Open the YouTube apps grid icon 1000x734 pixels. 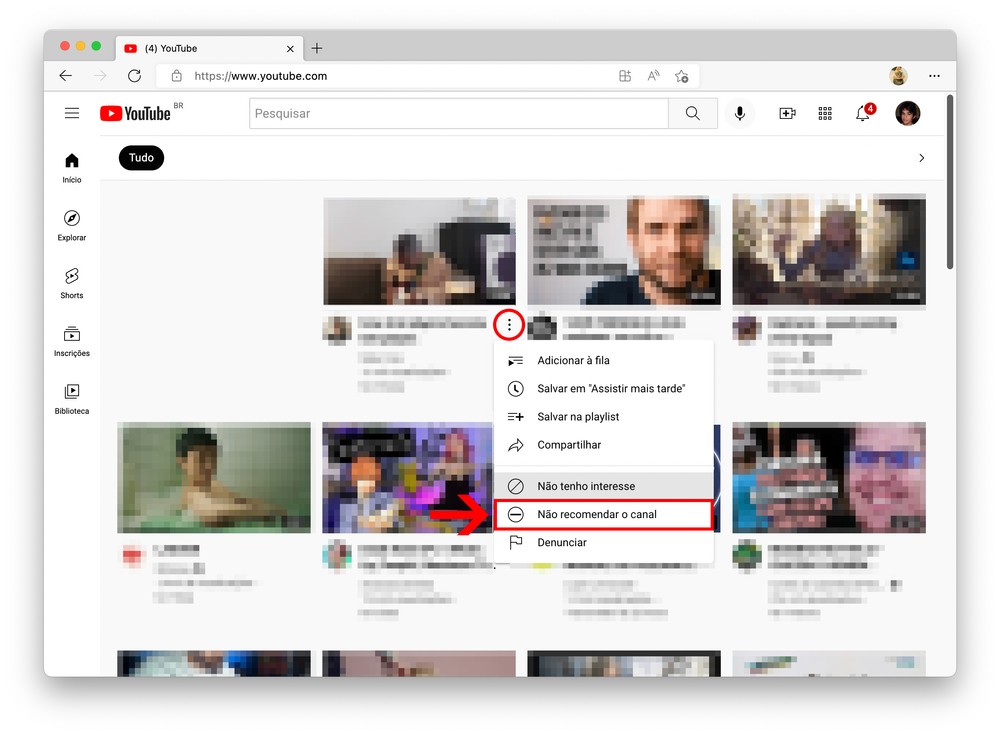pyautogui.click(x=825, y=114)
